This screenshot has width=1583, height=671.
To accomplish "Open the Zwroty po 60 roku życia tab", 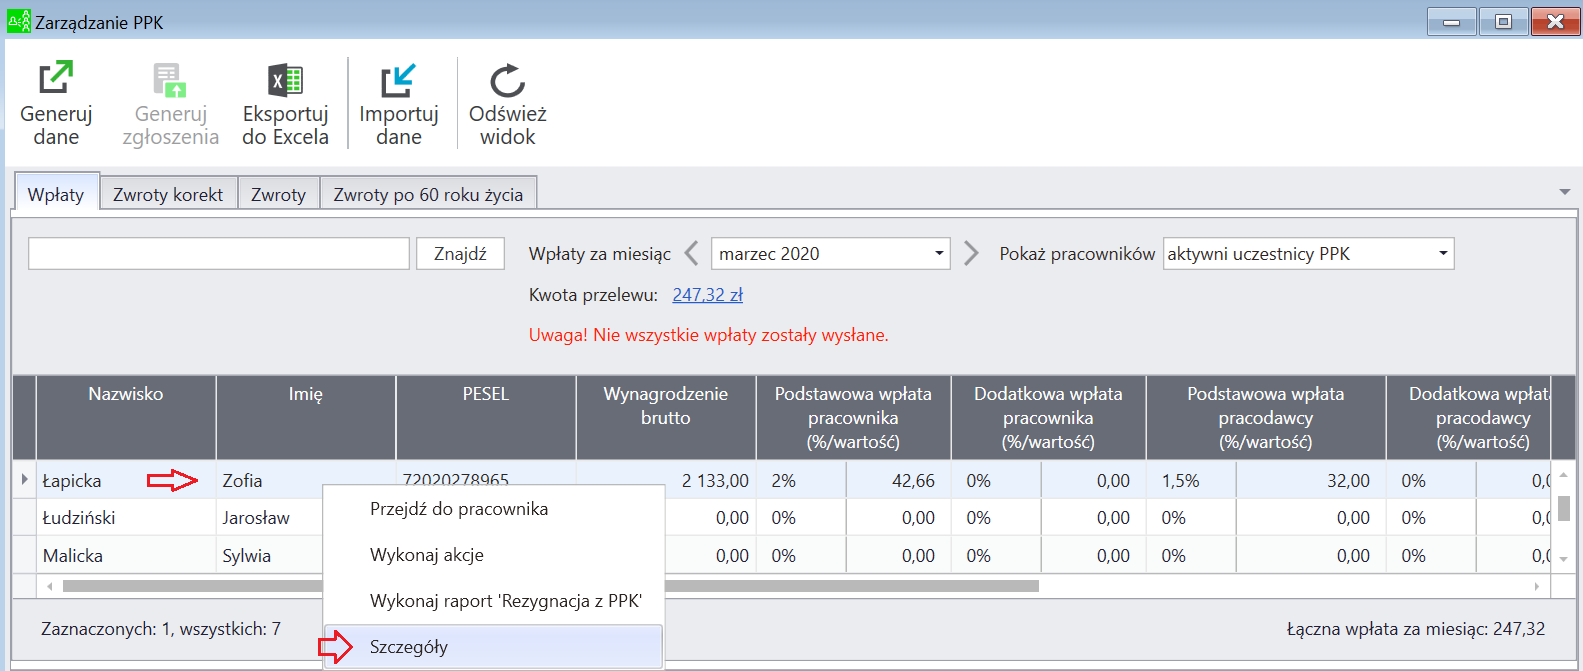I will point(428,194).
